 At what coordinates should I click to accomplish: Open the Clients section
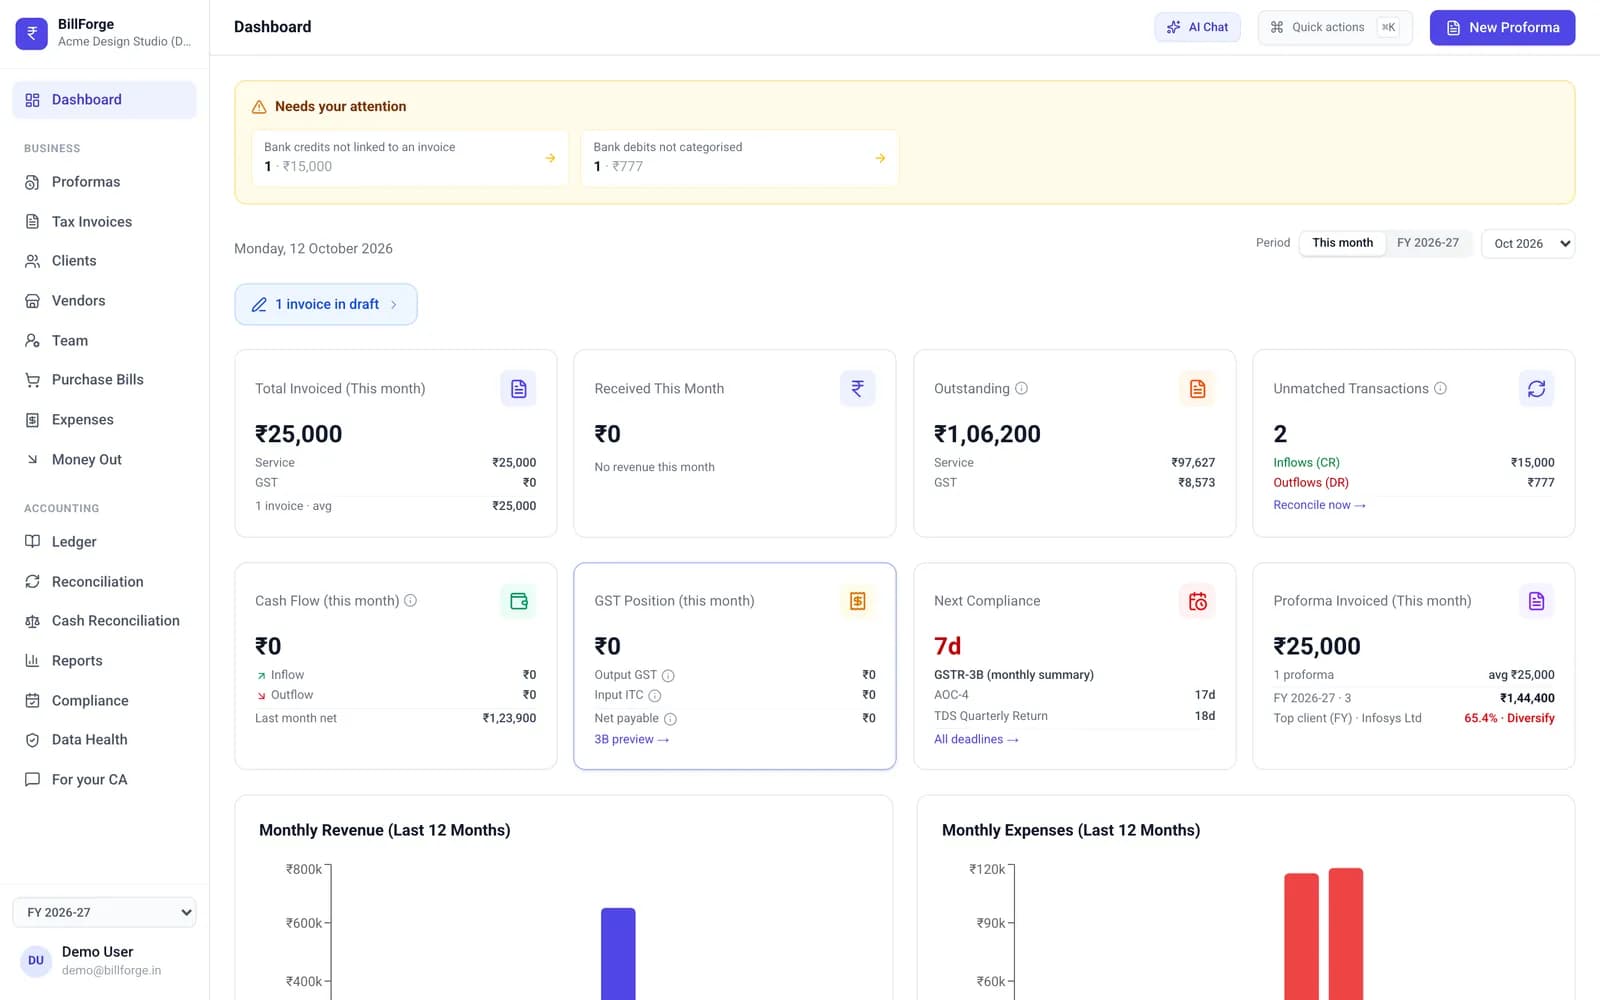pyautogui.click(x=104, y=261)
